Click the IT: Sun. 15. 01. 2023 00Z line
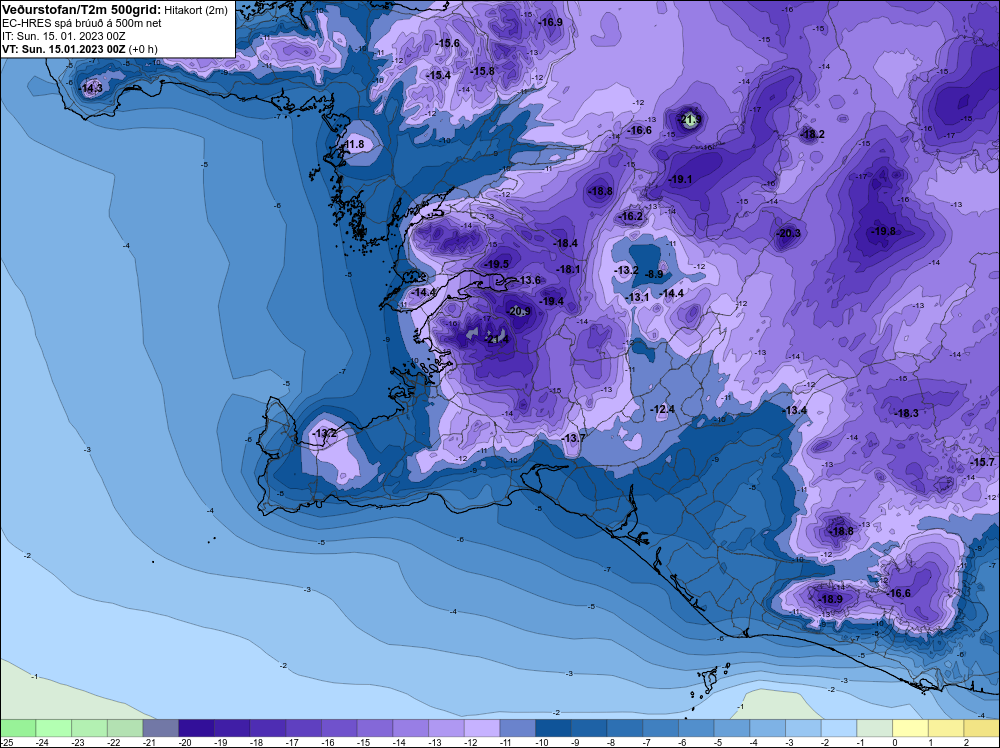1000x748 pixels. pos(64,36)
